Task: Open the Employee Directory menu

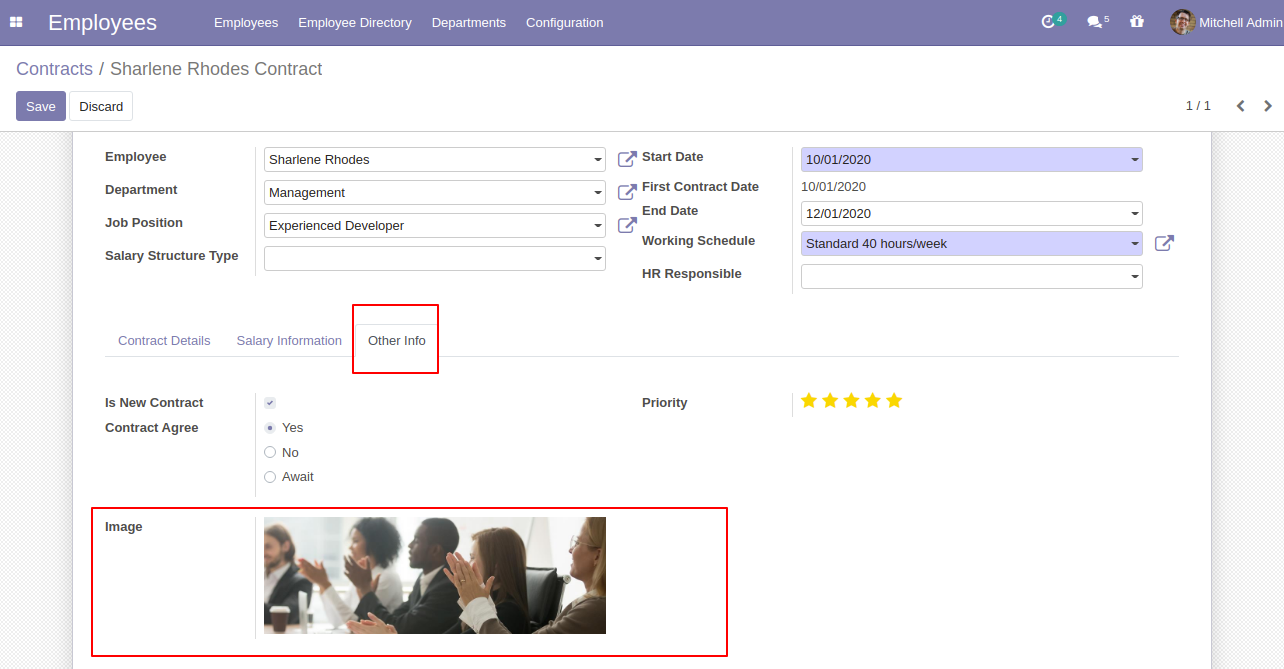Action: (355, 22)
